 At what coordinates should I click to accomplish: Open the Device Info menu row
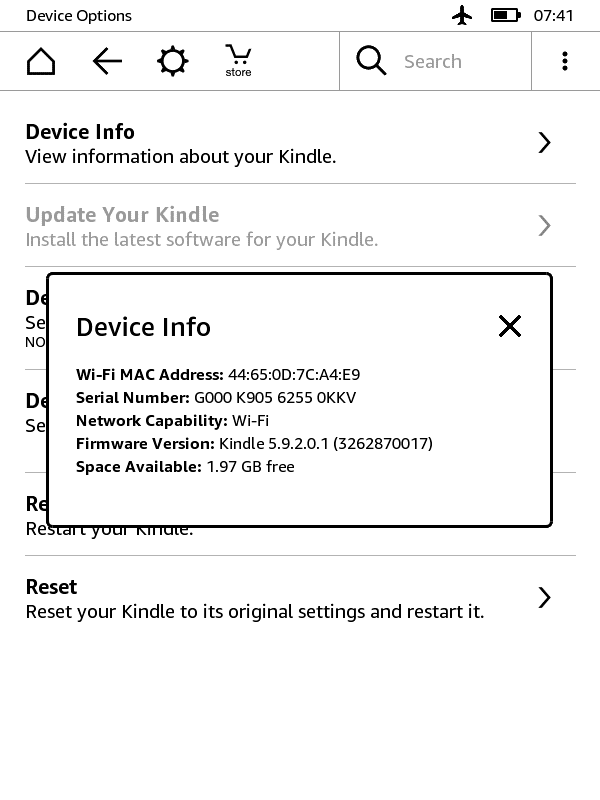coord(300,143)
